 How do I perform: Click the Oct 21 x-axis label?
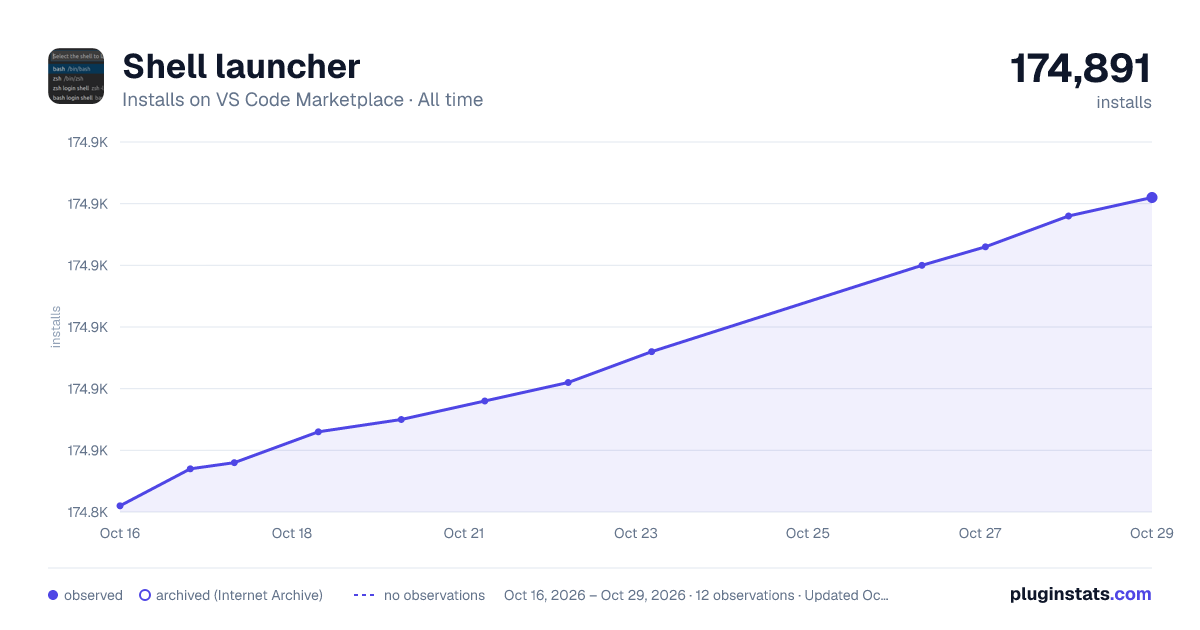(464, 533)
